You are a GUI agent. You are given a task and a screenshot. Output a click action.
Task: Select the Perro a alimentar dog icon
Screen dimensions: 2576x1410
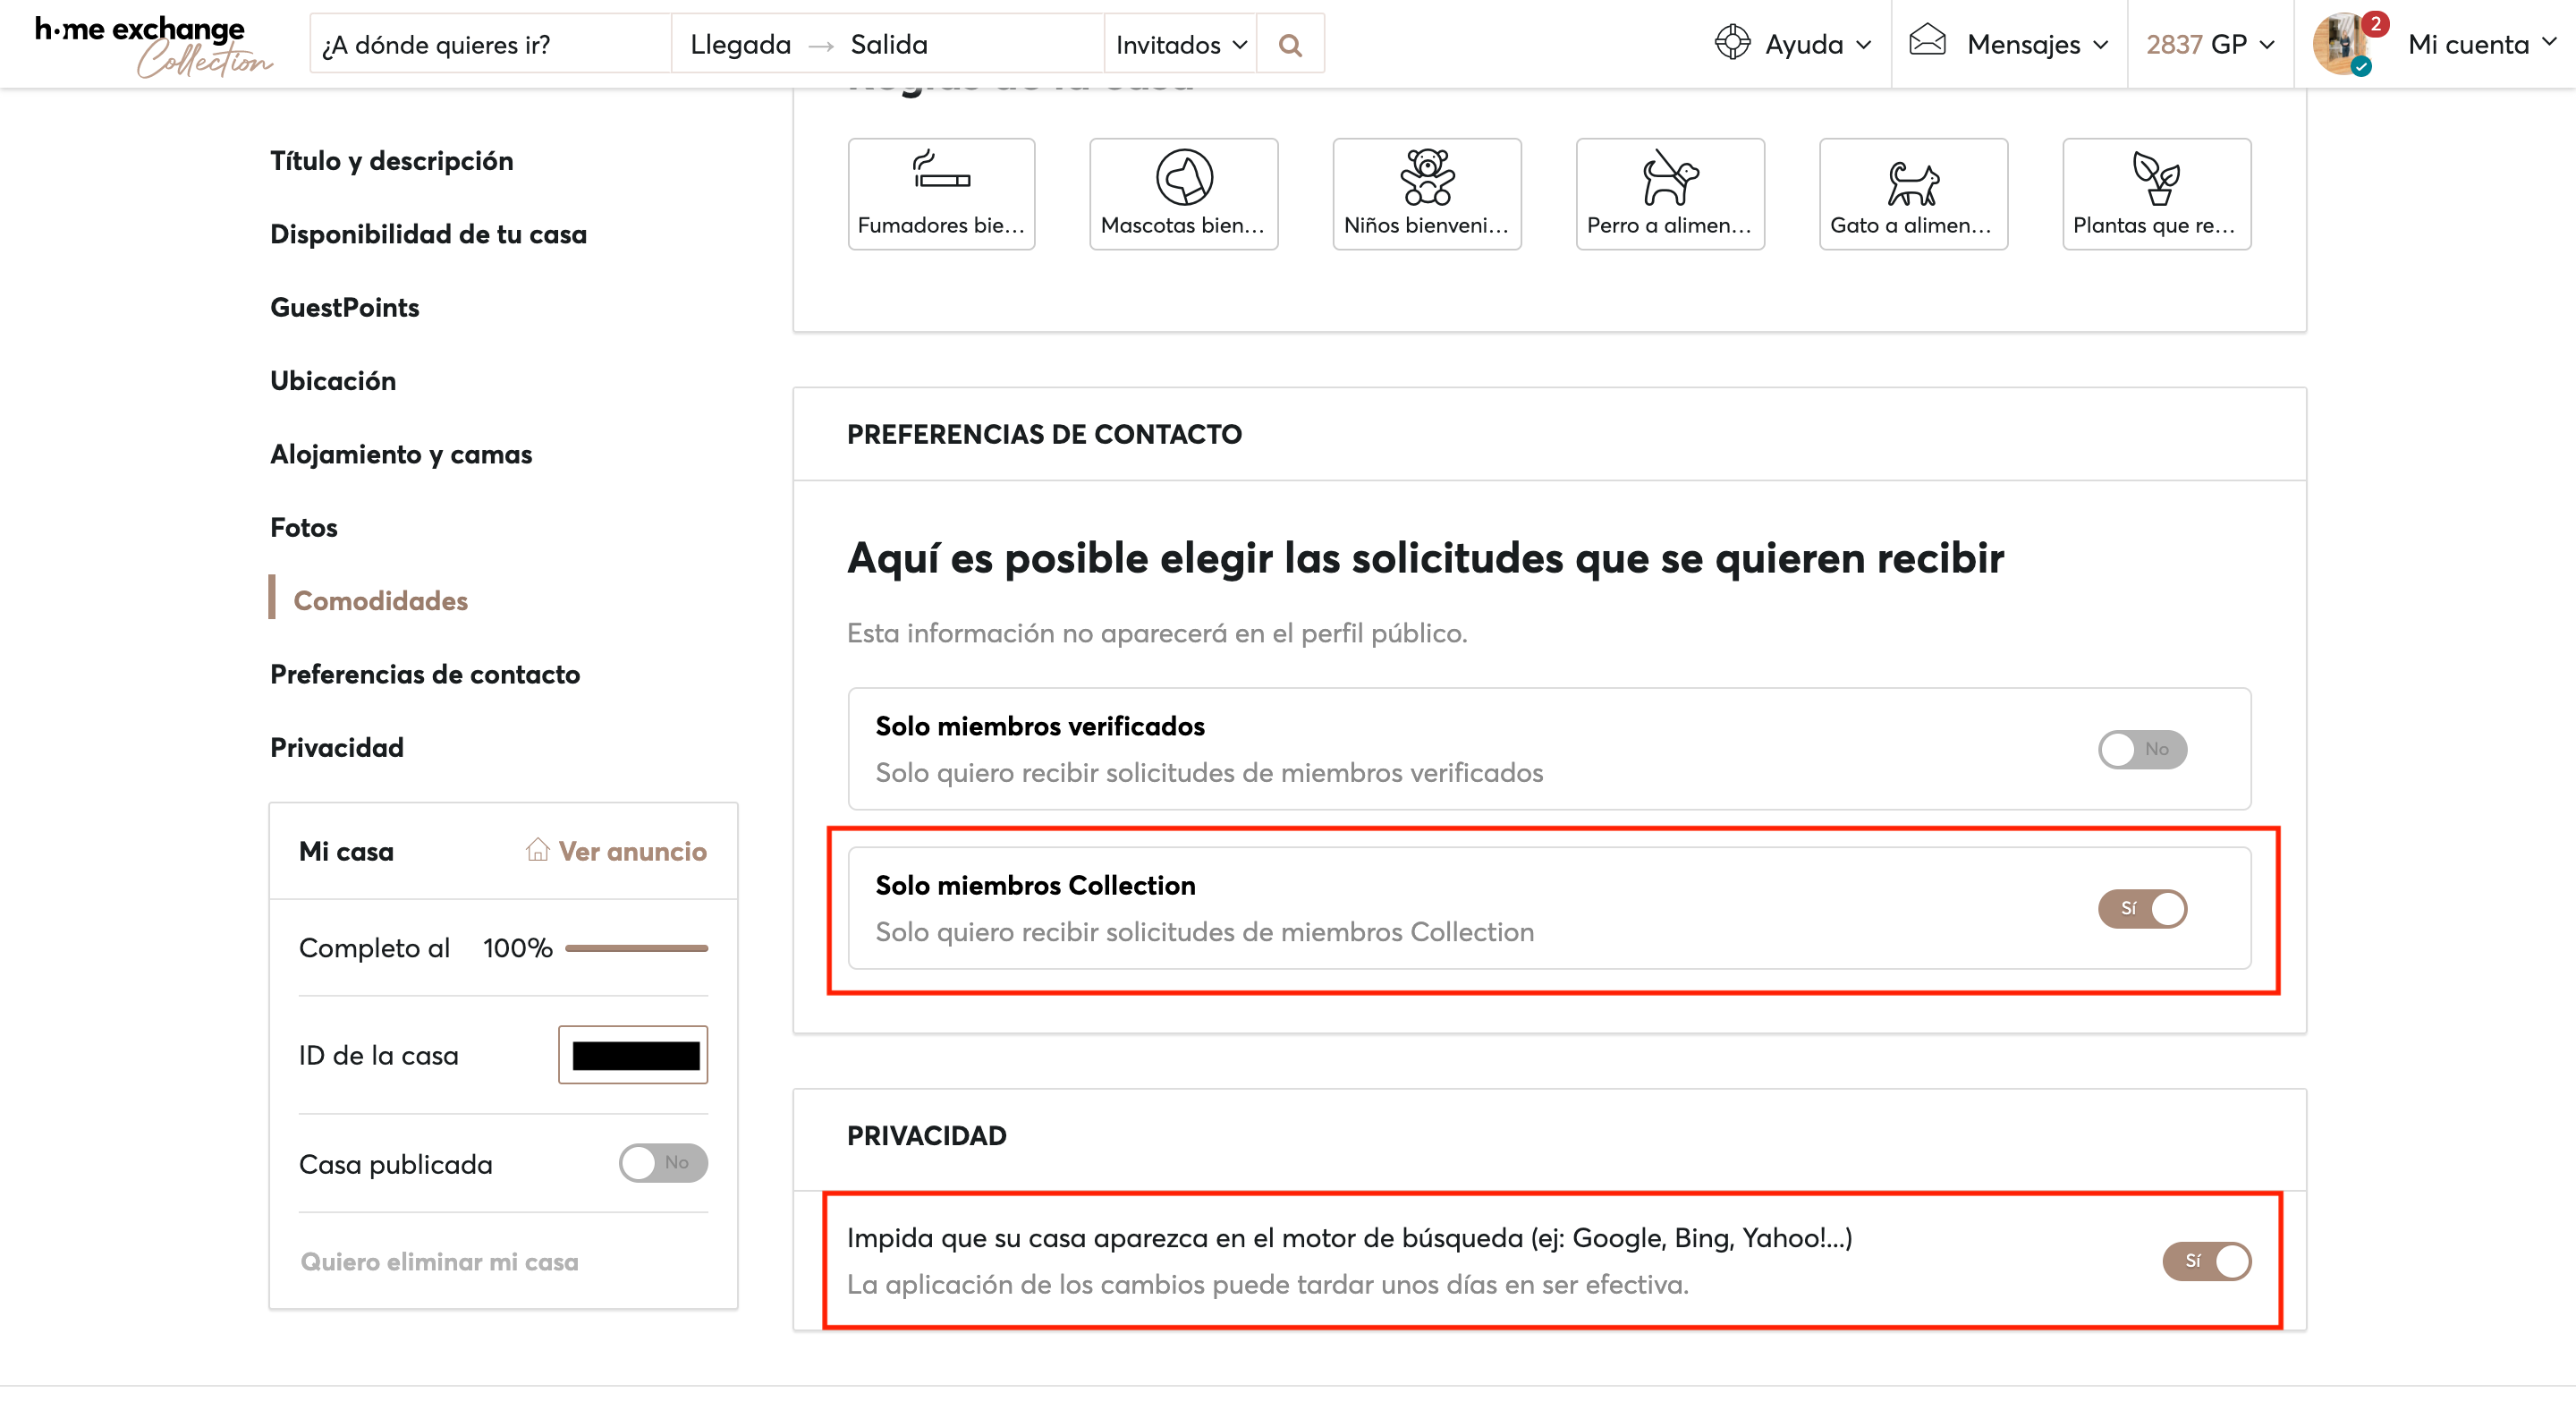point(1669,180)
